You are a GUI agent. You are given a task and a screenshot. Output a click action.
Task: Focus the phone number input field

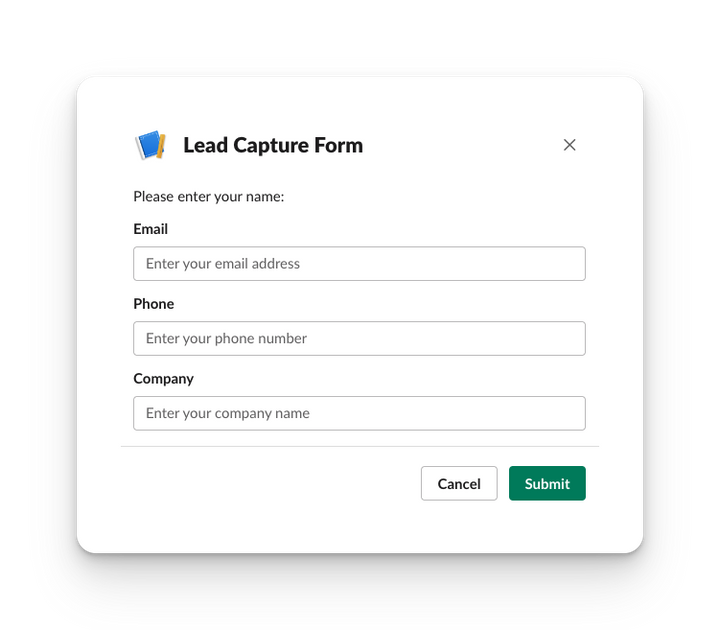click(x=359, y=339)
